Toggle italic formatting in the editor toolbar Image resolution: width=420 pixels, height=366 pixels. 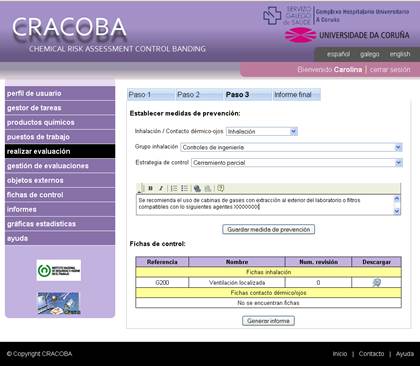point(161,188)
